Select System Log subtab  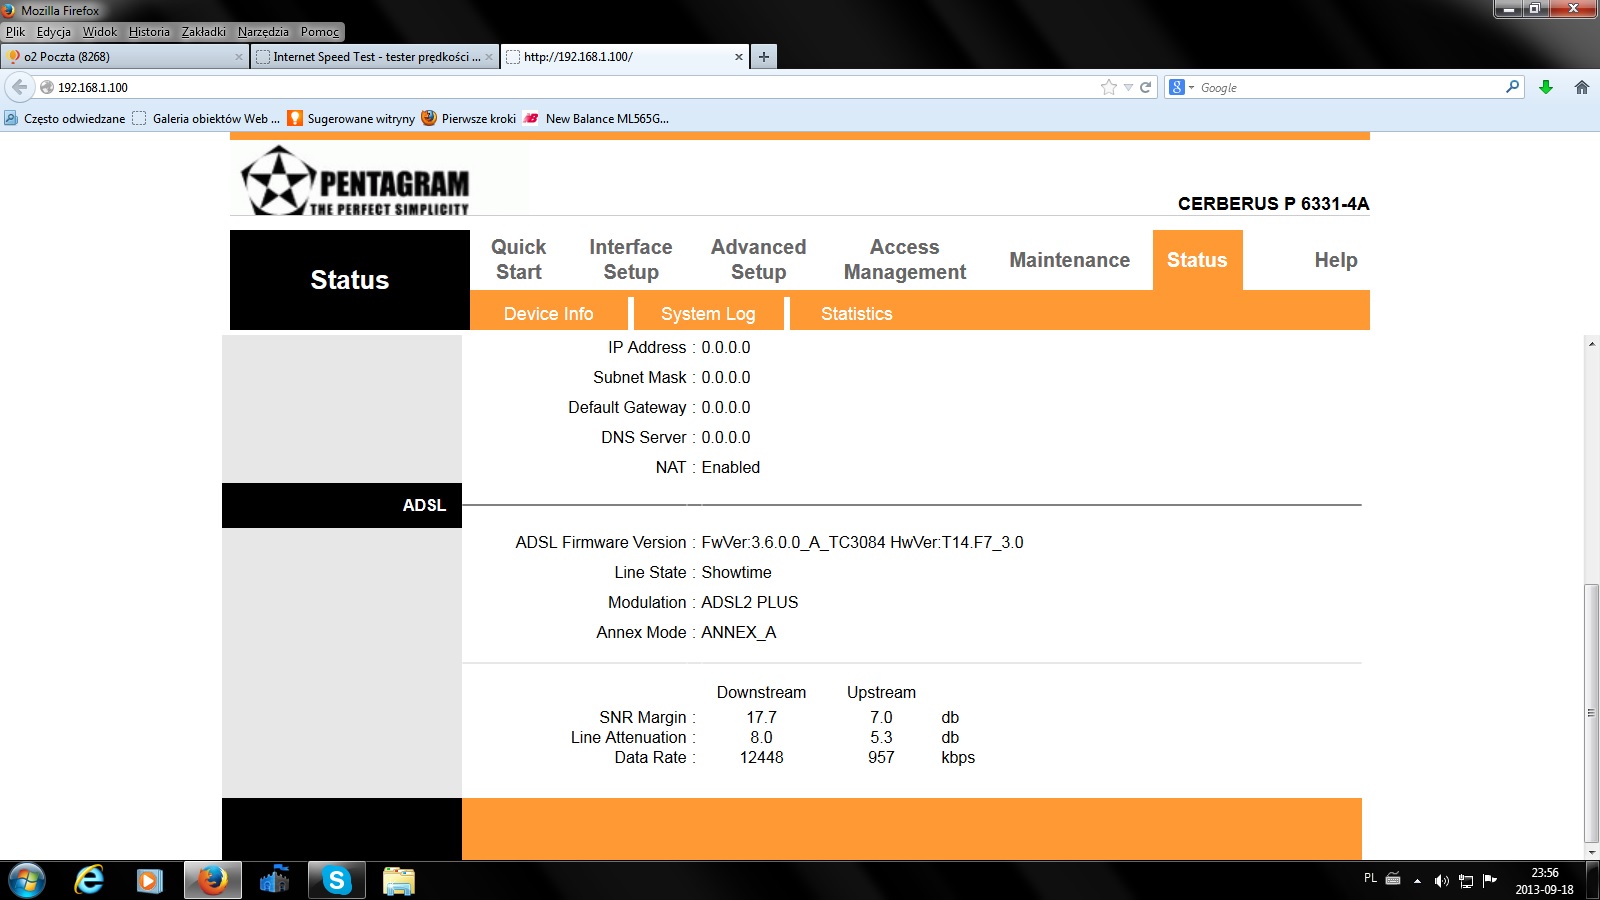[708, 314]
